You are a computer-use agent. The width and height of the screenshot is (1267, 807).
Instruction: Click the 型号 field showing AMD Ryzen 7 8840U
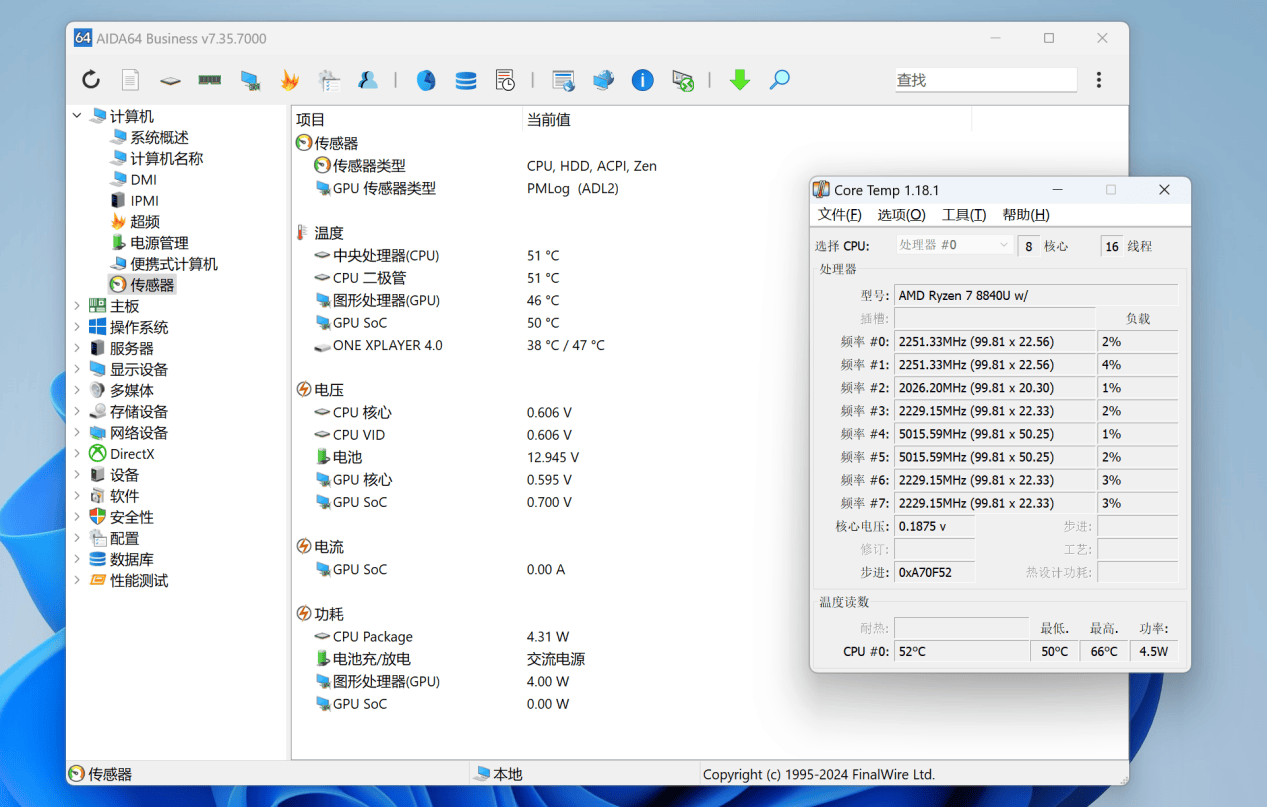point(1036,295)
